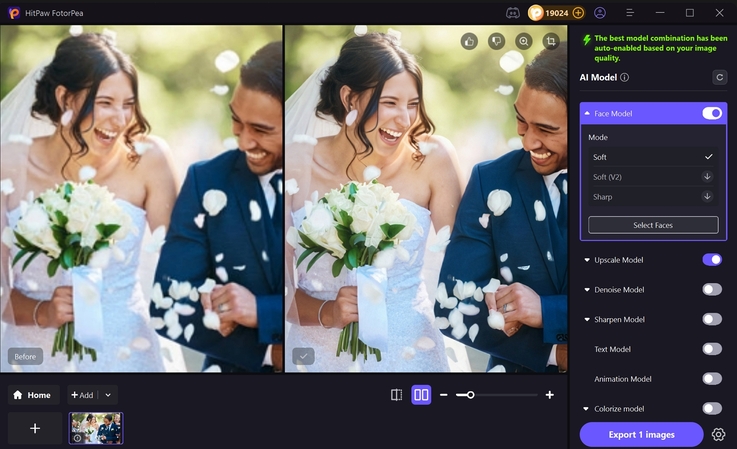737x449 pixels.
Task: Click the Text Model label
Action: (x=612, y=349)
